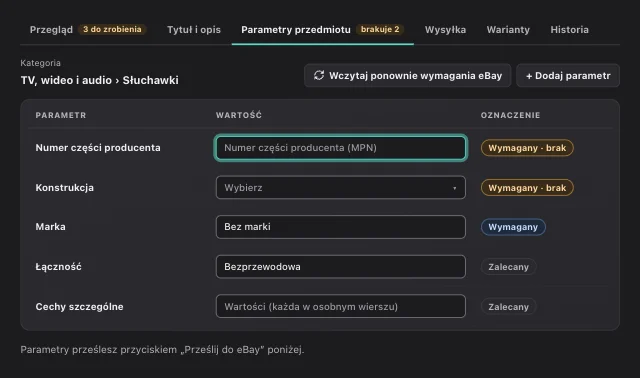Switch to the Tytuł i opis tab

pyautogui.click(x=194, y=30)
